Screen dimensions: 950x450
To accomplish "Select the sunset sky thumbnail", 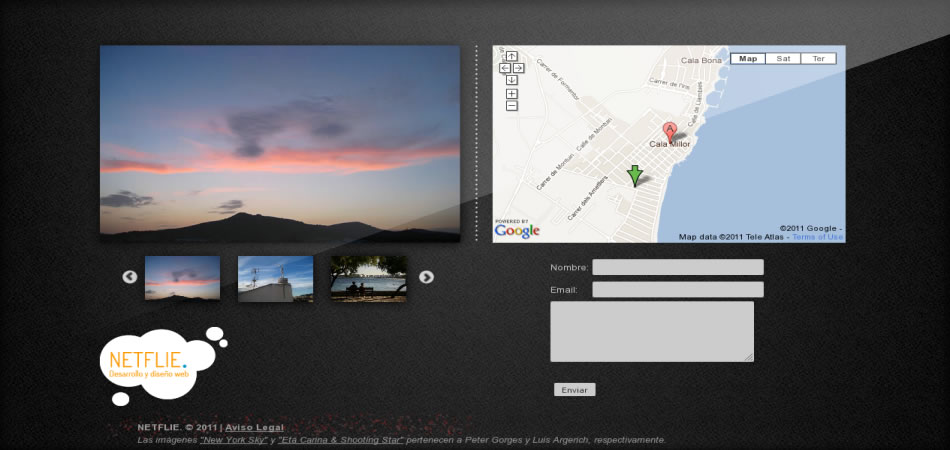I will click(x=182, y=278).
